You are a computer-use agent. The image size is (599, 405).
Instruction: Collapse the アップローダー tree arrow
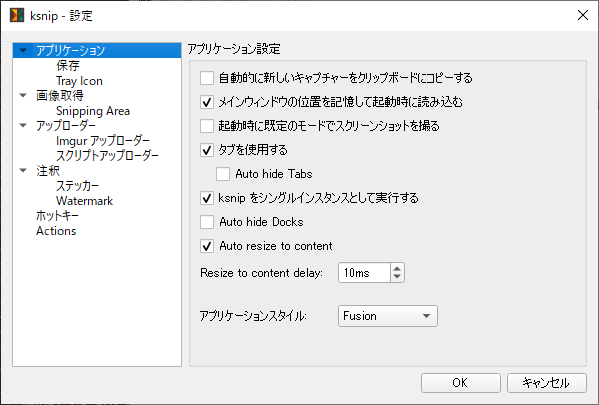23,125
